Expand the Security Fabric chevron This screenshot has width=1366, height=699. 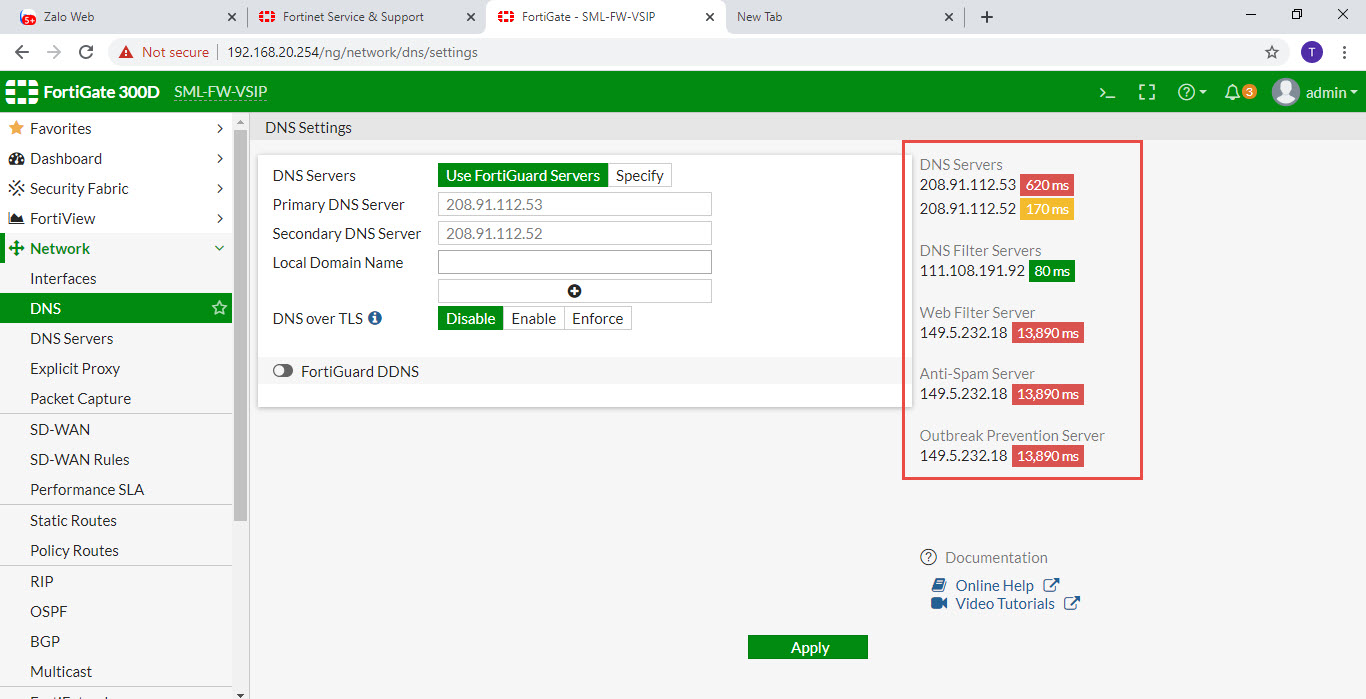click(x=220, y=188)
